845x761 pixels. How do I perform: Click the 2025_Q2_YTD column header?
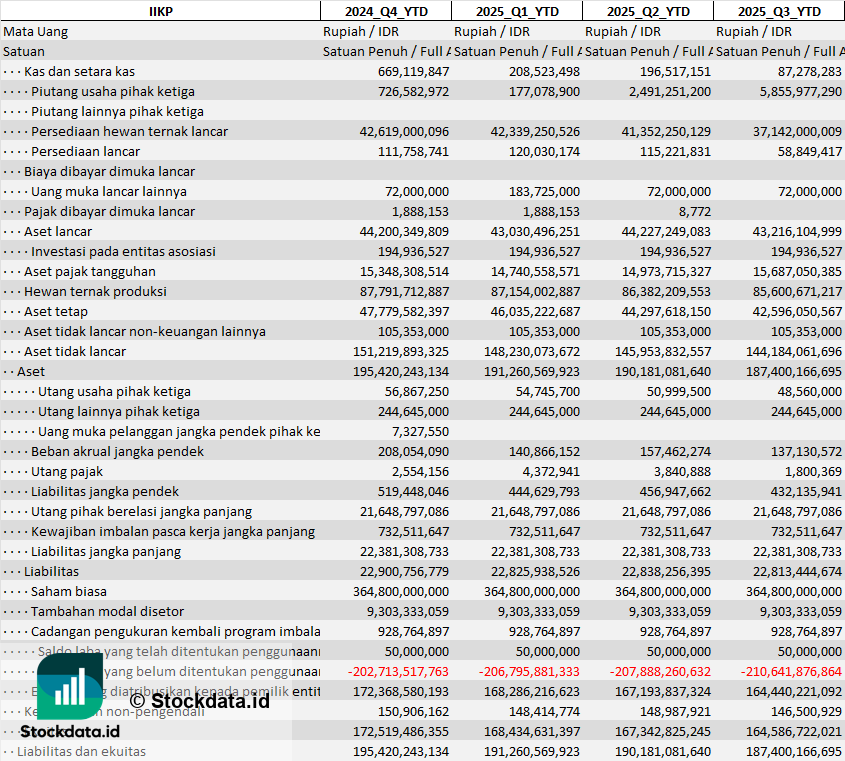pos(647,11)
